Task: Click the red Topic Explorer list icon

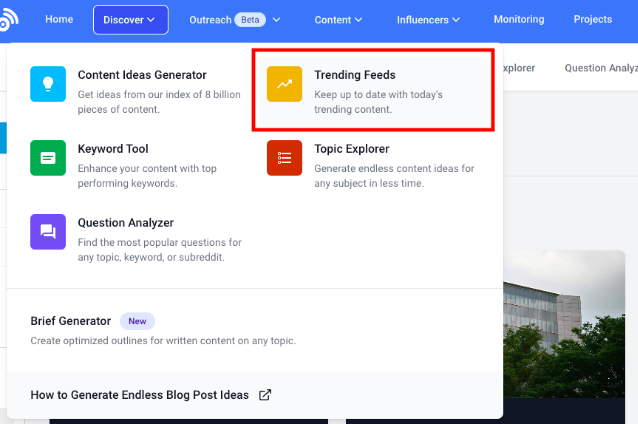Action: (284, 159)
